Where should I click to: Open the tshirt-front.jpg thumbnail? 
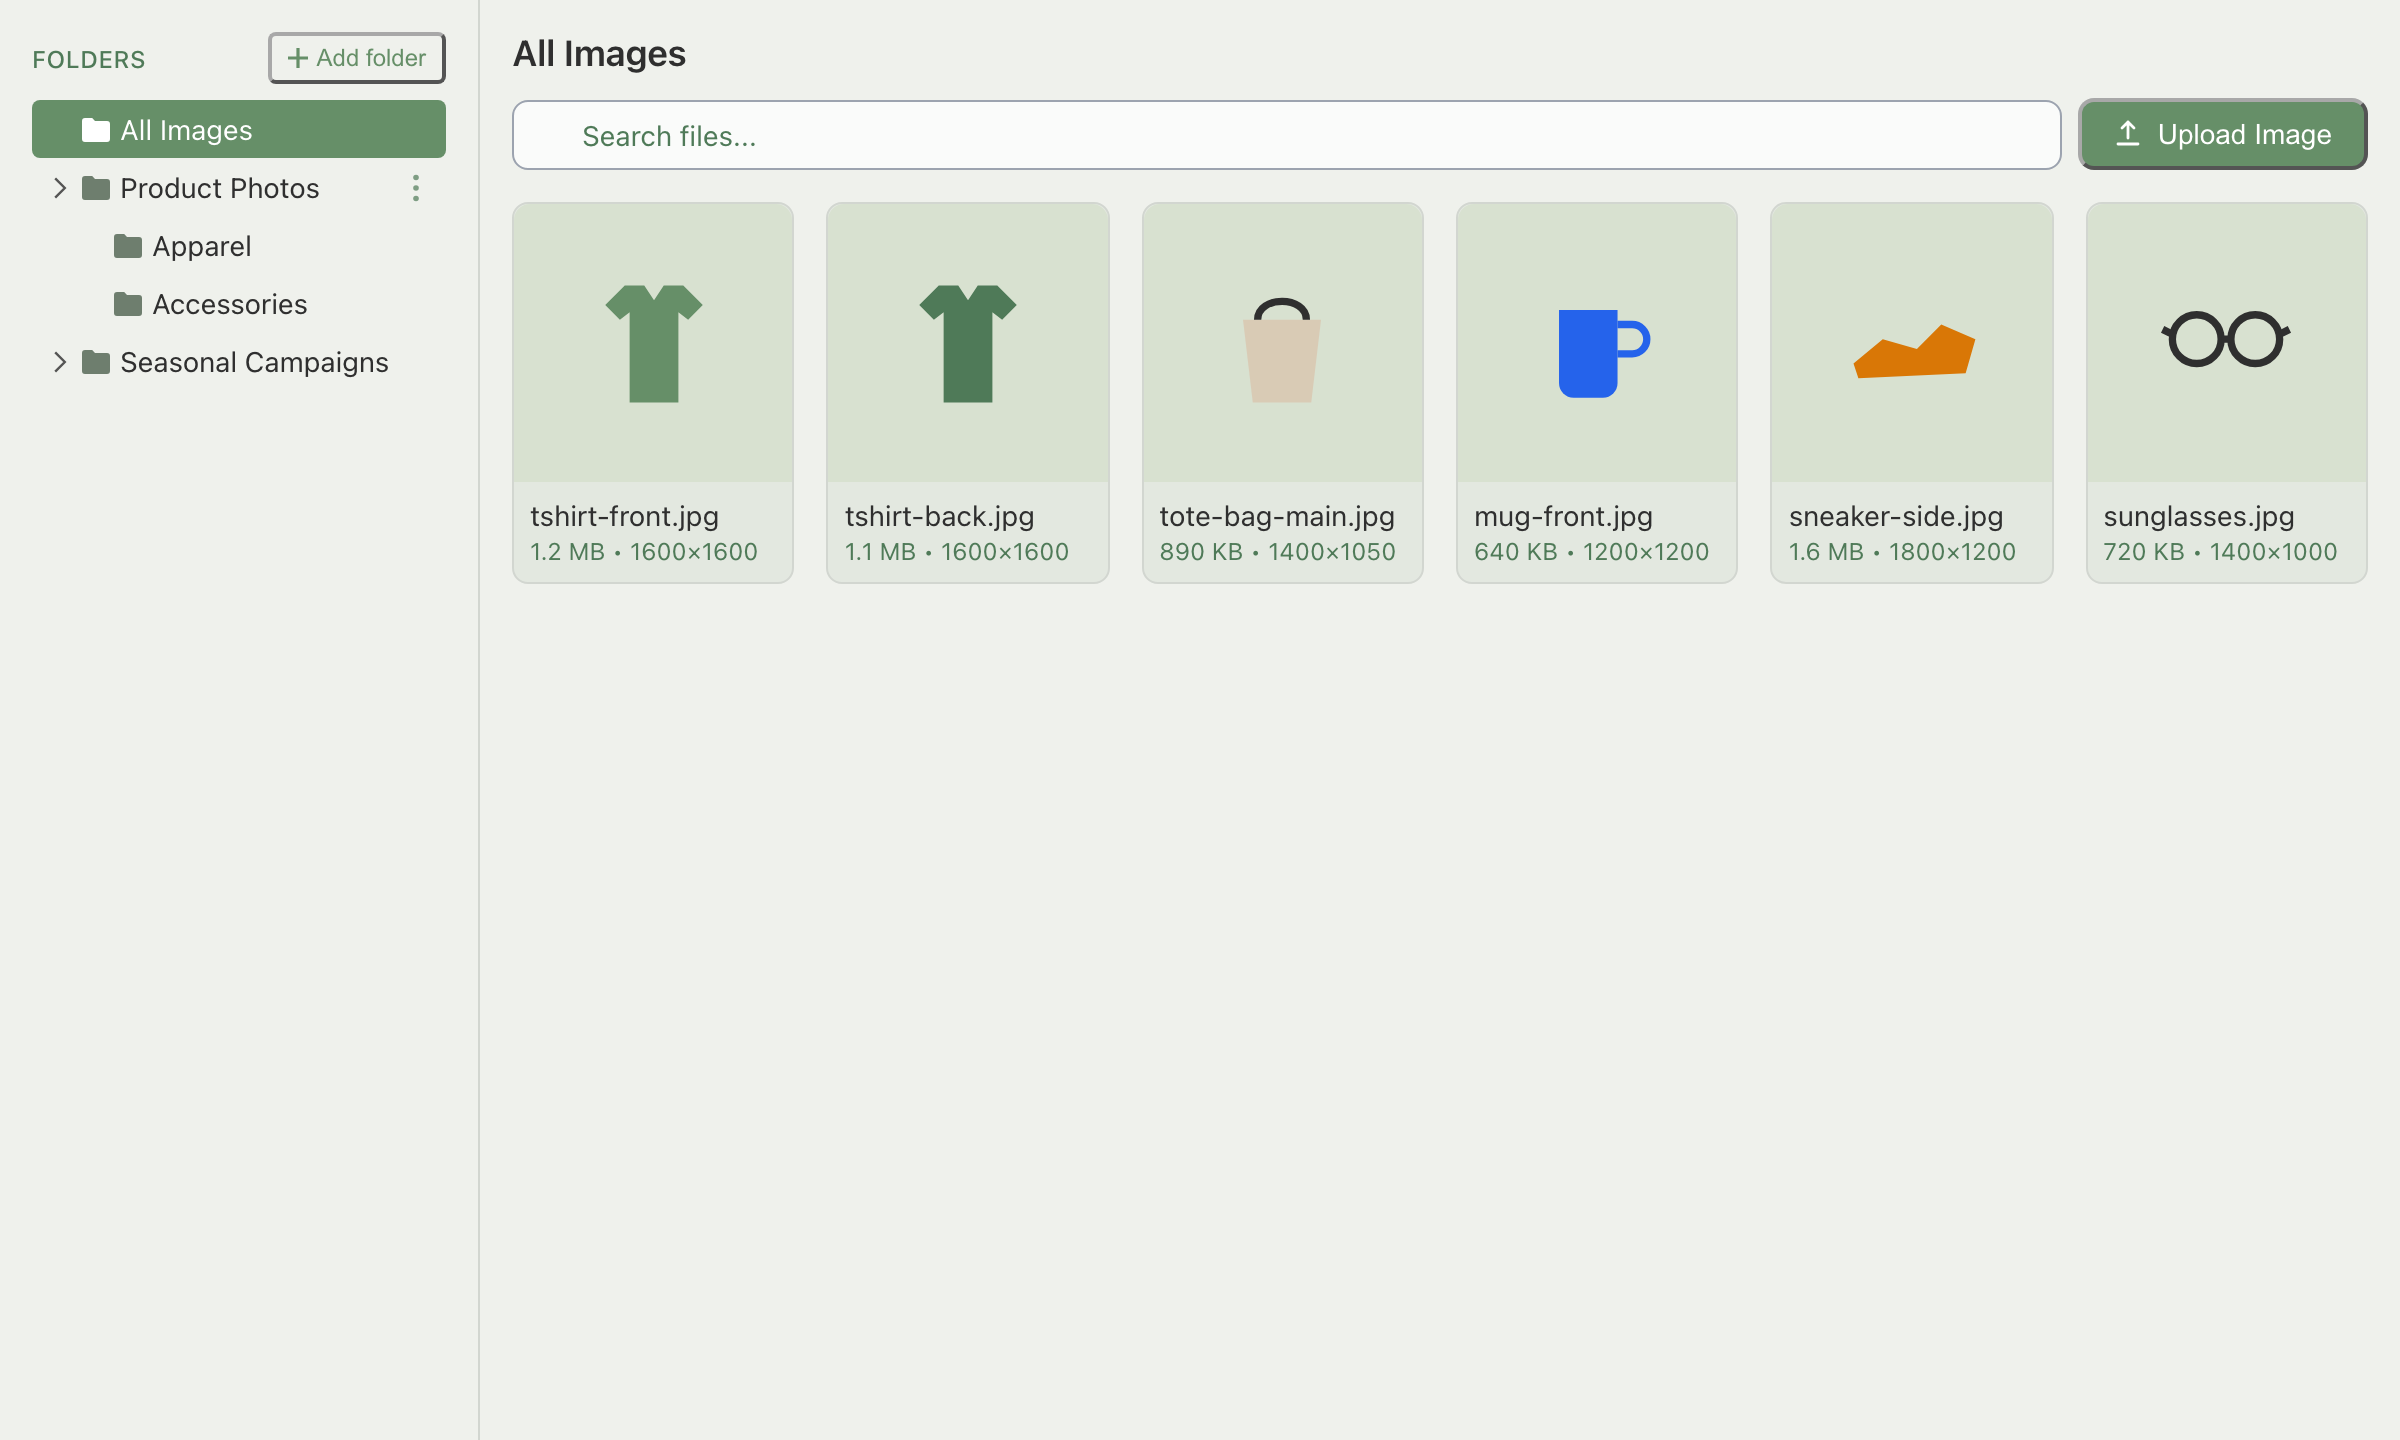653,343
